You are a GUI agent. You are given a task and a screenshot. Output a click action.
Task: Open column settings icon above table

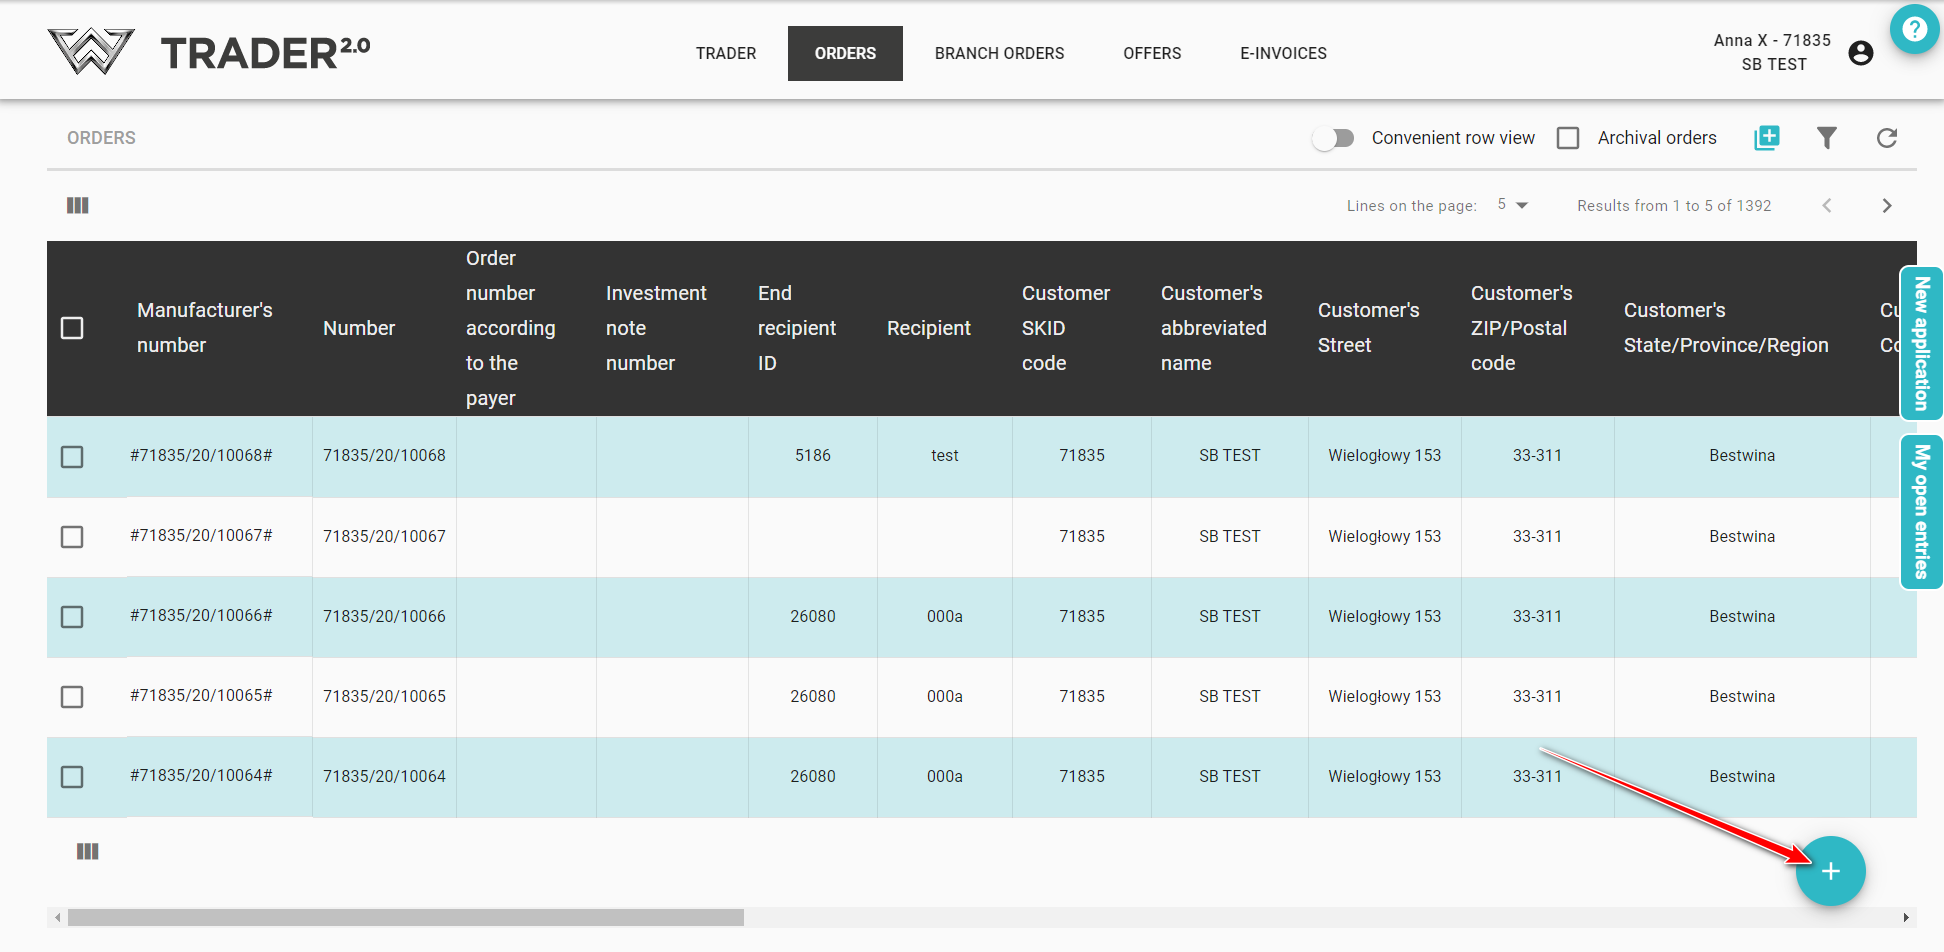pos(78,205)
